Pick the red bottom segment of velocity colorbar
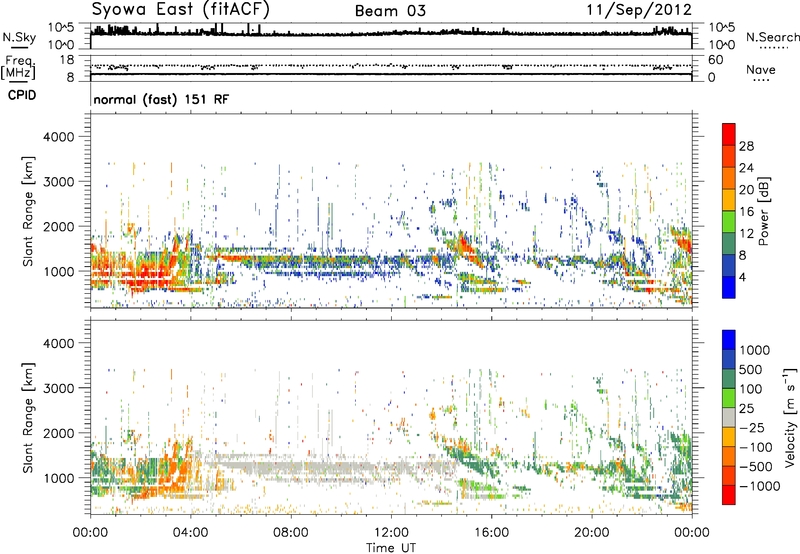The width and height of the screenshot is (800, 554). pos(729,495)
